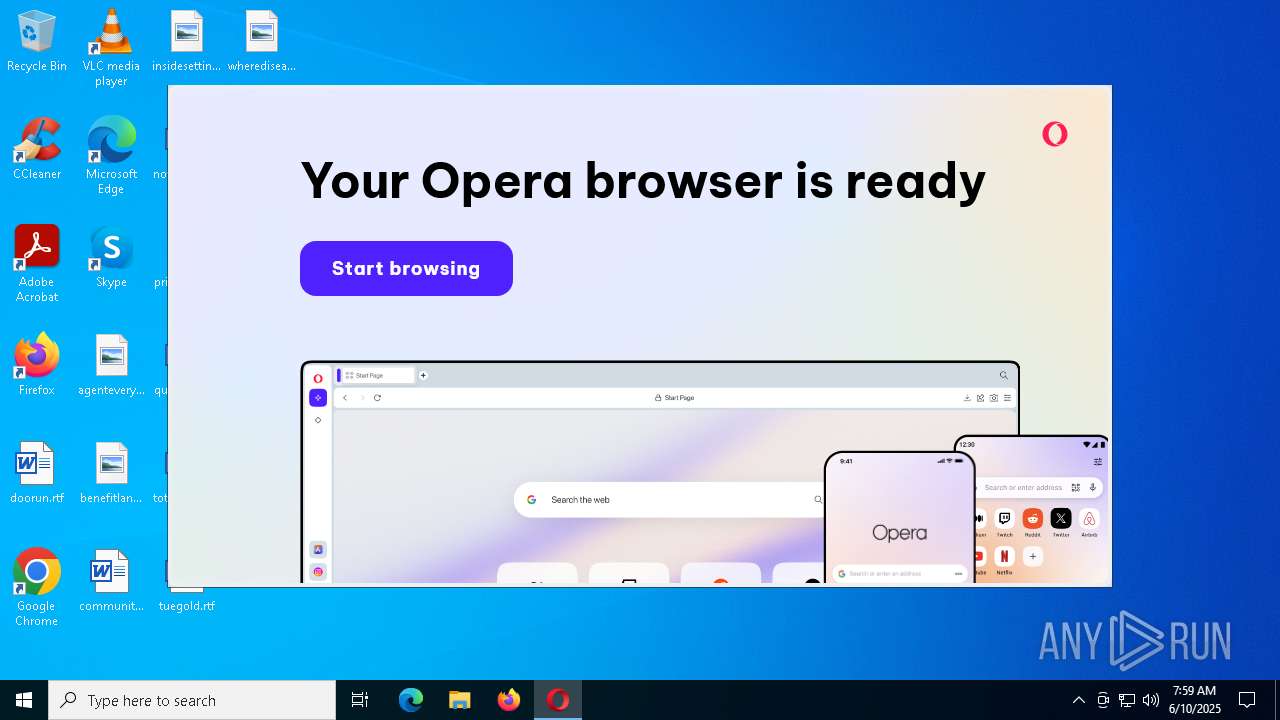Click the Start browsing button
Screen dimensions: 1280x720
406,268
